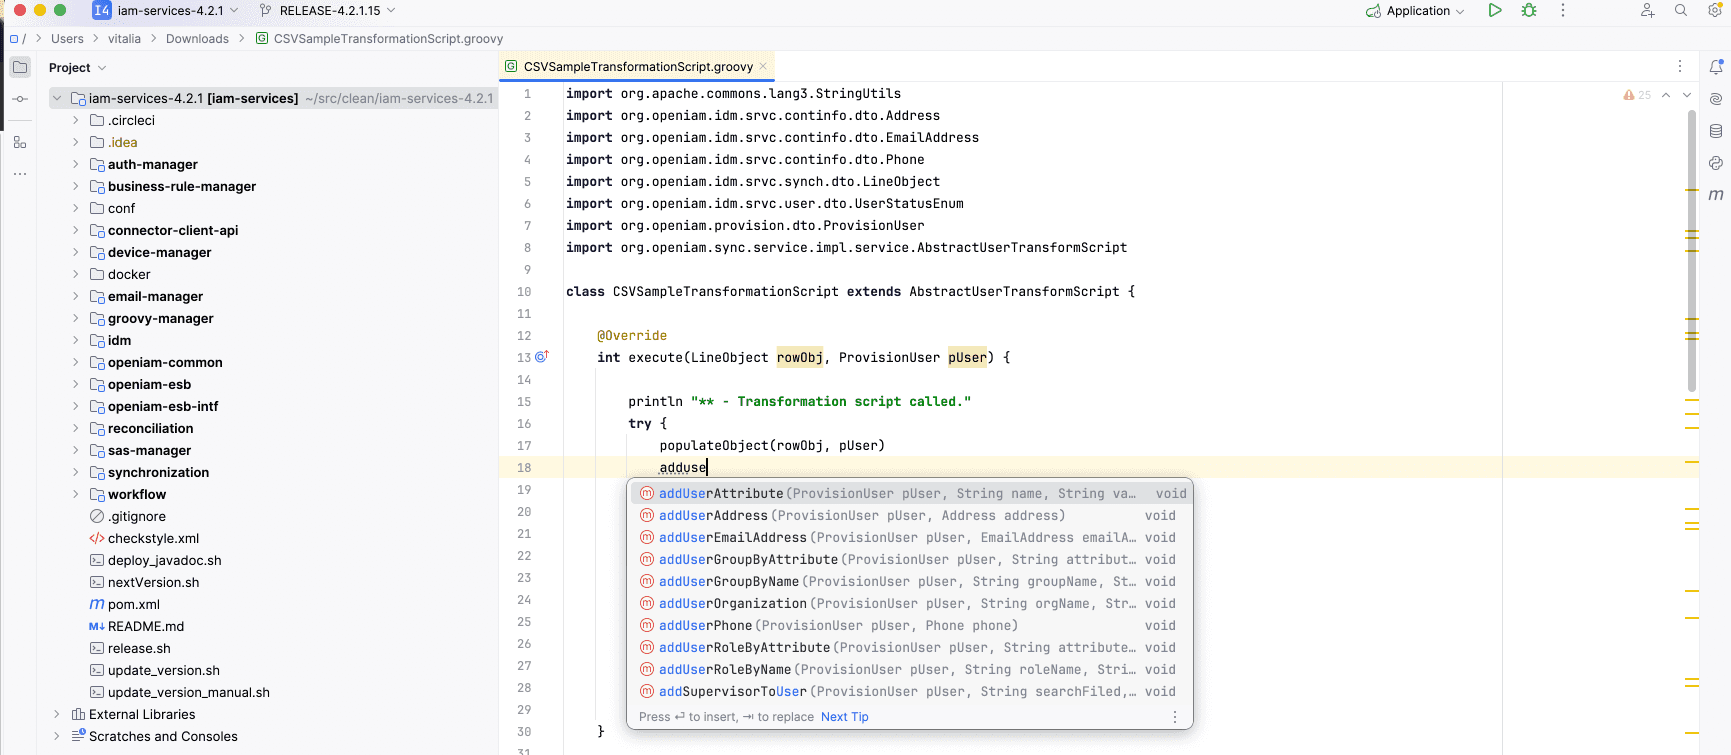Click the Next Tip link
1731x755 pixels.
[x=844, y=717]
